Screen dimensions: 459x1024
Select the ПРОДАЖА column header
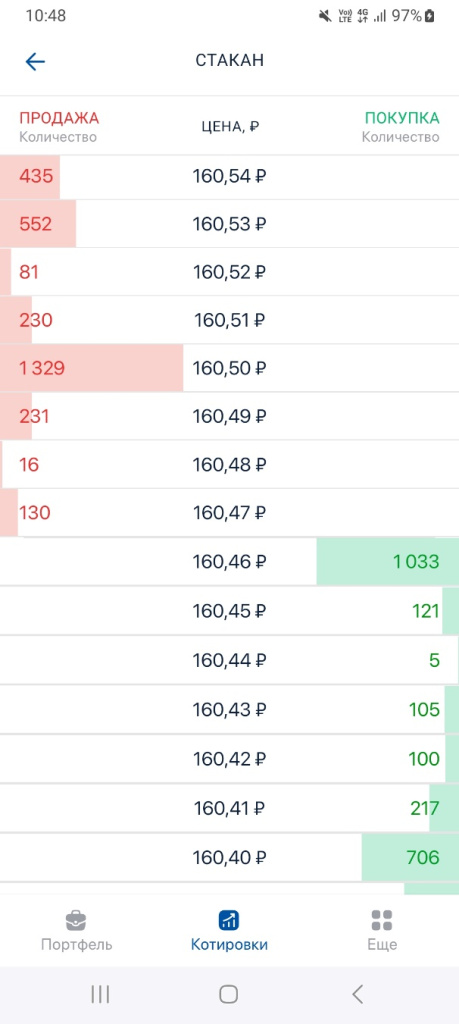59,118
